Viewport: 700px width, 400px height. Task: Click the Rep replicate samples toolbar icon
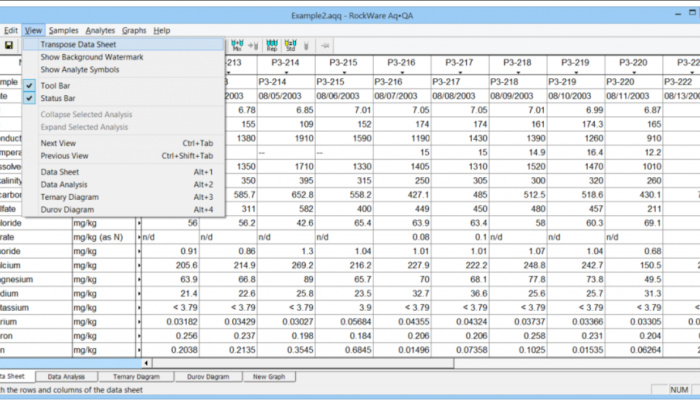272,45
